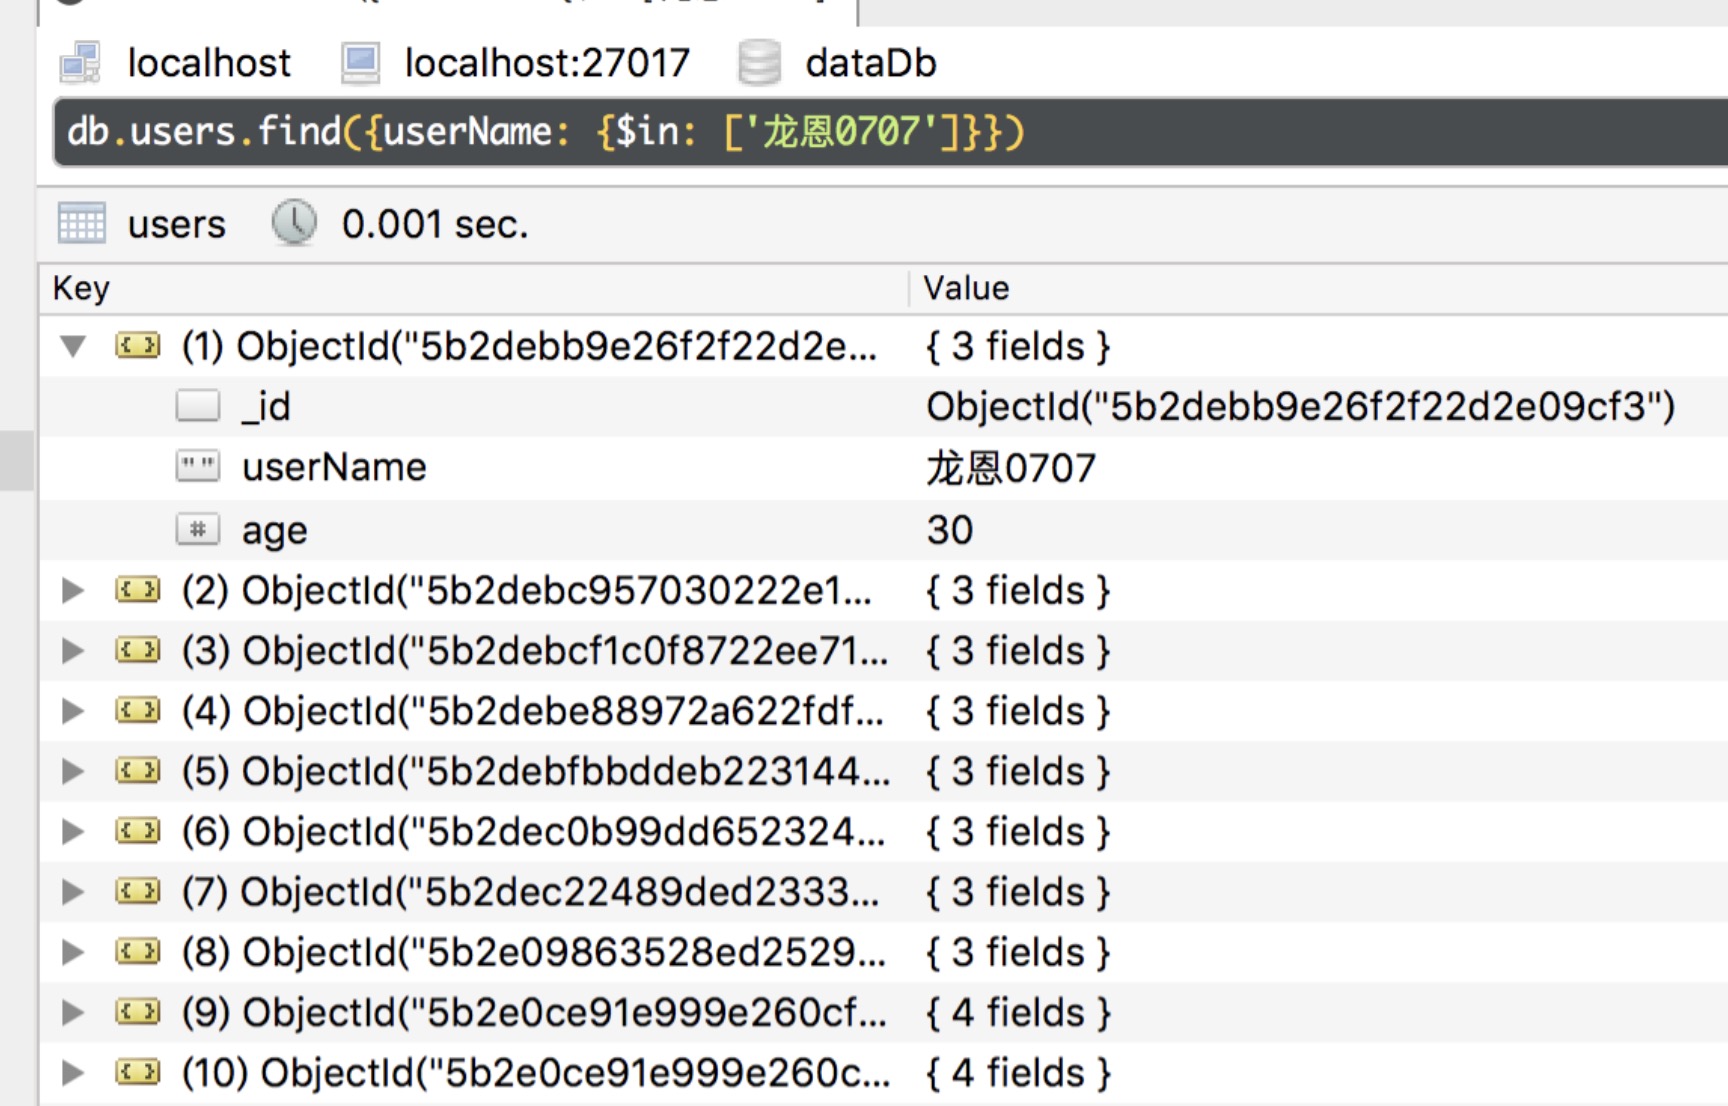Click document icon of row (3)
This screenshot has height=1106, width=1728.
coord(138,650)
